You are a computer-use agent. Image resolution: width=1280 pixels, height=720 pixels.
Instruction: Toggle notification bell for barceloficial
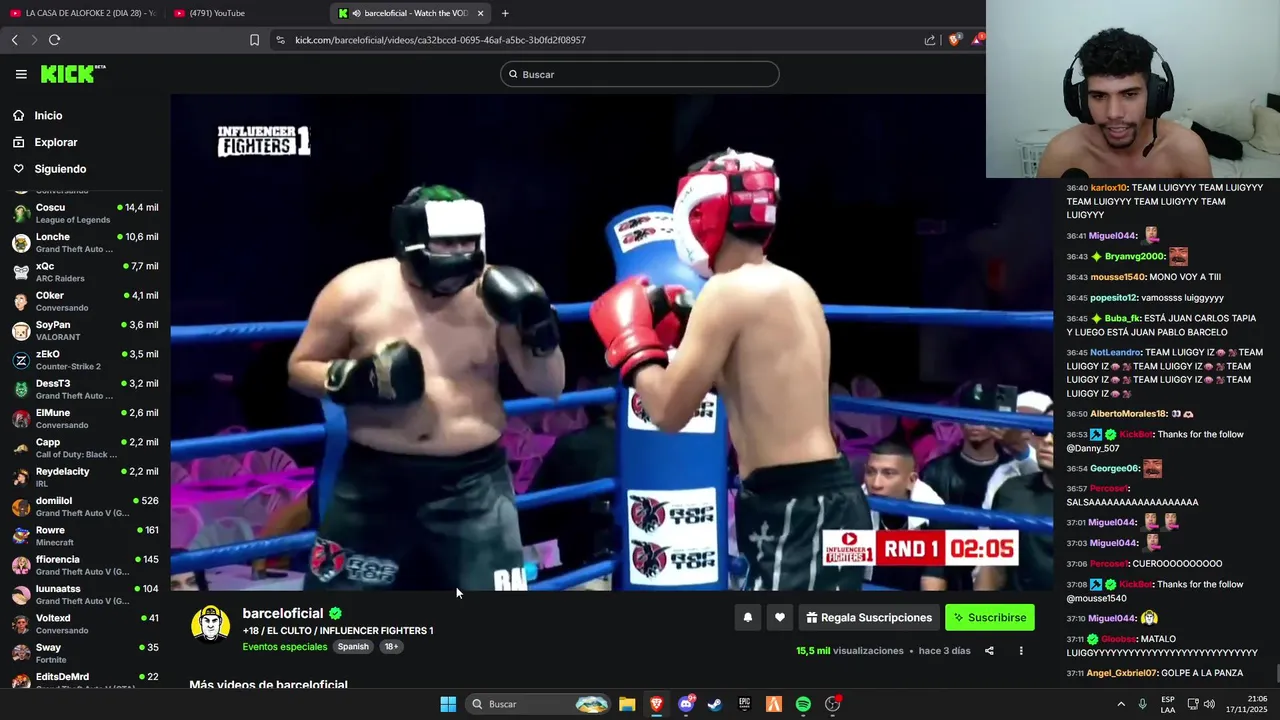click(747, 618)
